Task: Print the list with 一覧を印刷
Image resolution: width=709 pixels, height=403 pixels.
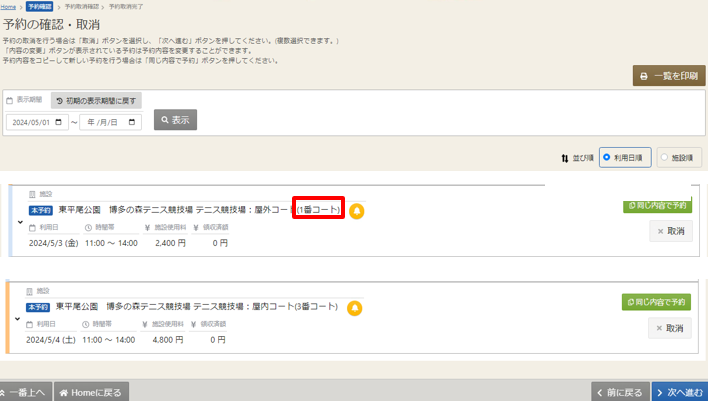Action: click(x=669, y=76)
